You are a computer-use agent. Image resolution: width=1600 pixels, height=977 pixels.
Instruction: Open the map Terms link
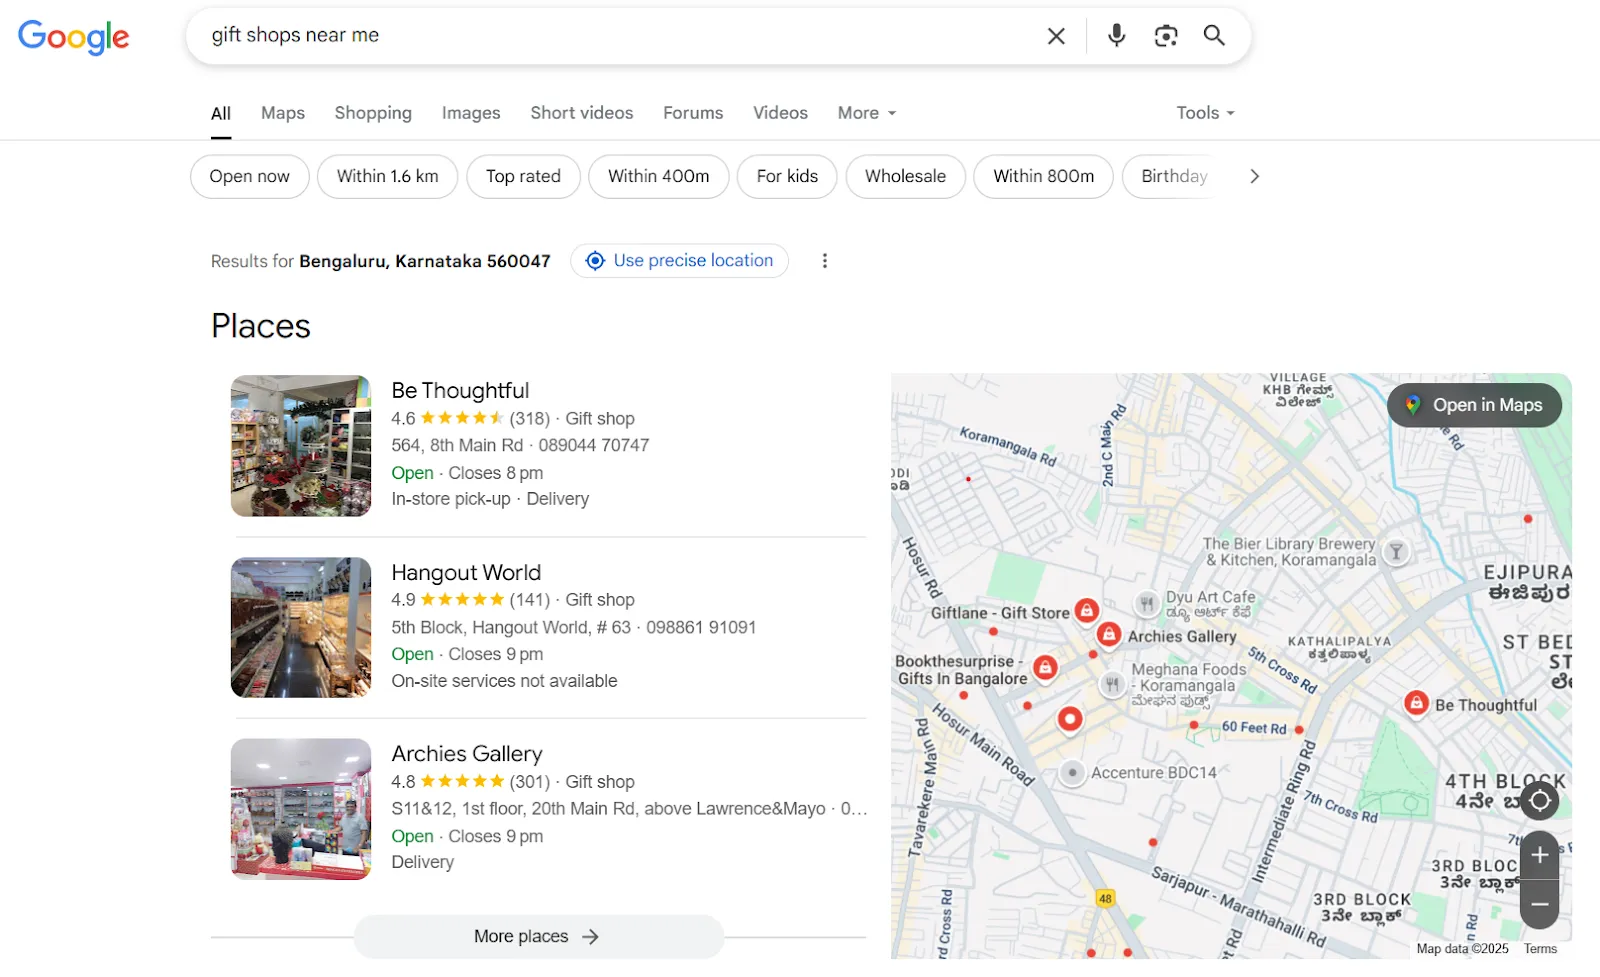(x=1540, y=950)
